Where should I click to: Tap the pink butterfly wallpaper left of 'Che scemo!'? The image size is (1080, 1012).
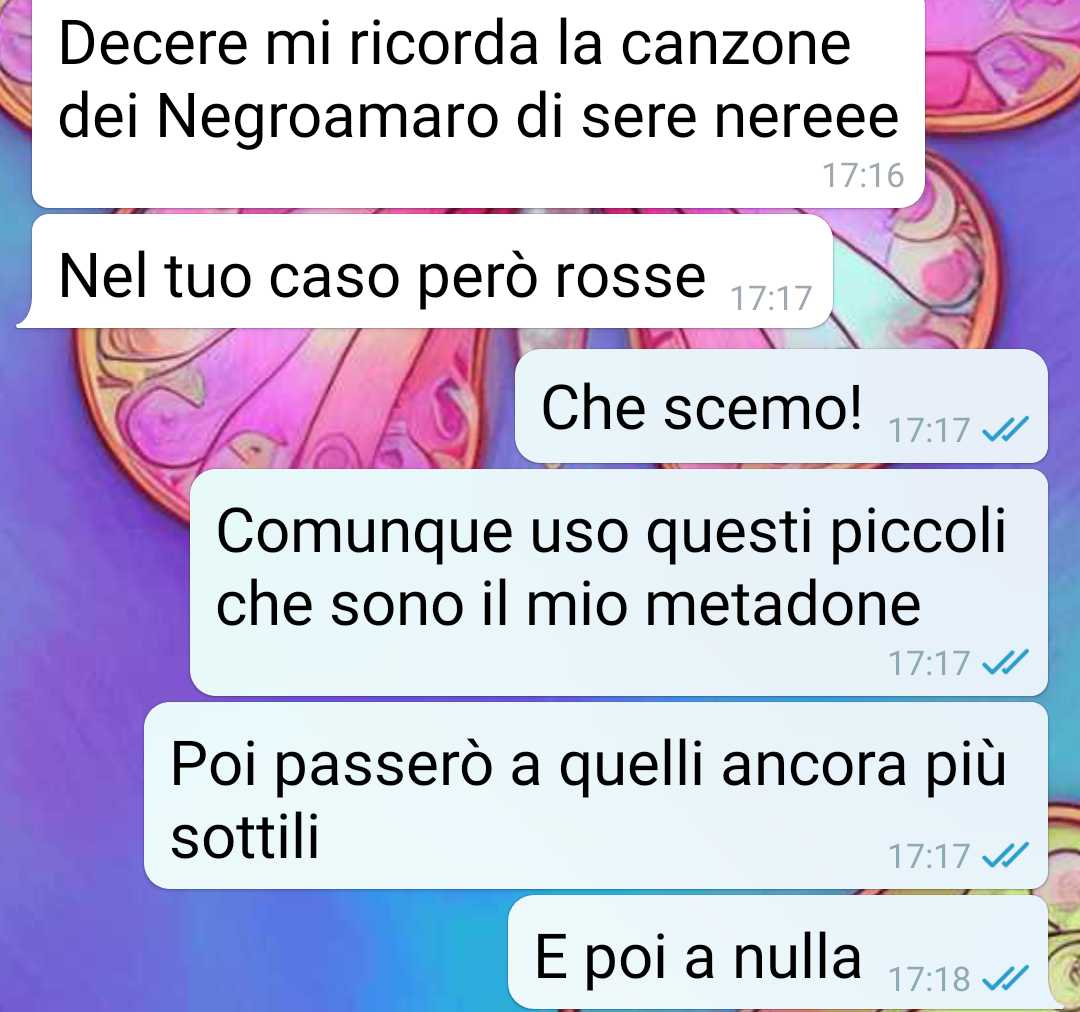click(x=289, y=406)
